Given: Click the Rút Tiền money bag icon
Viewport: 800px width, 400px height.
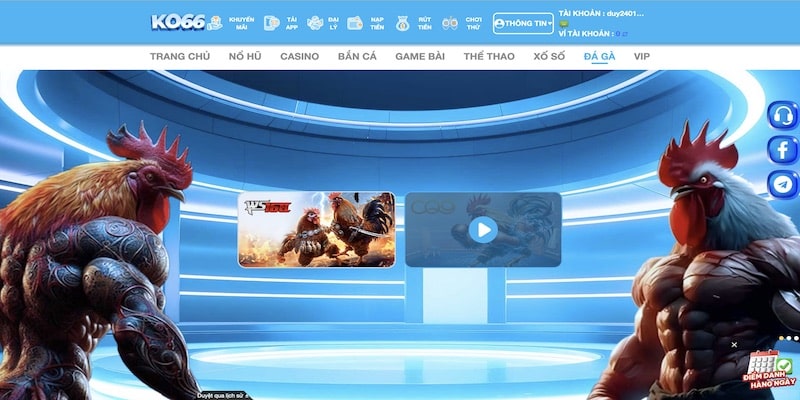Looking at the screenshot, I should tap(403, 23).
